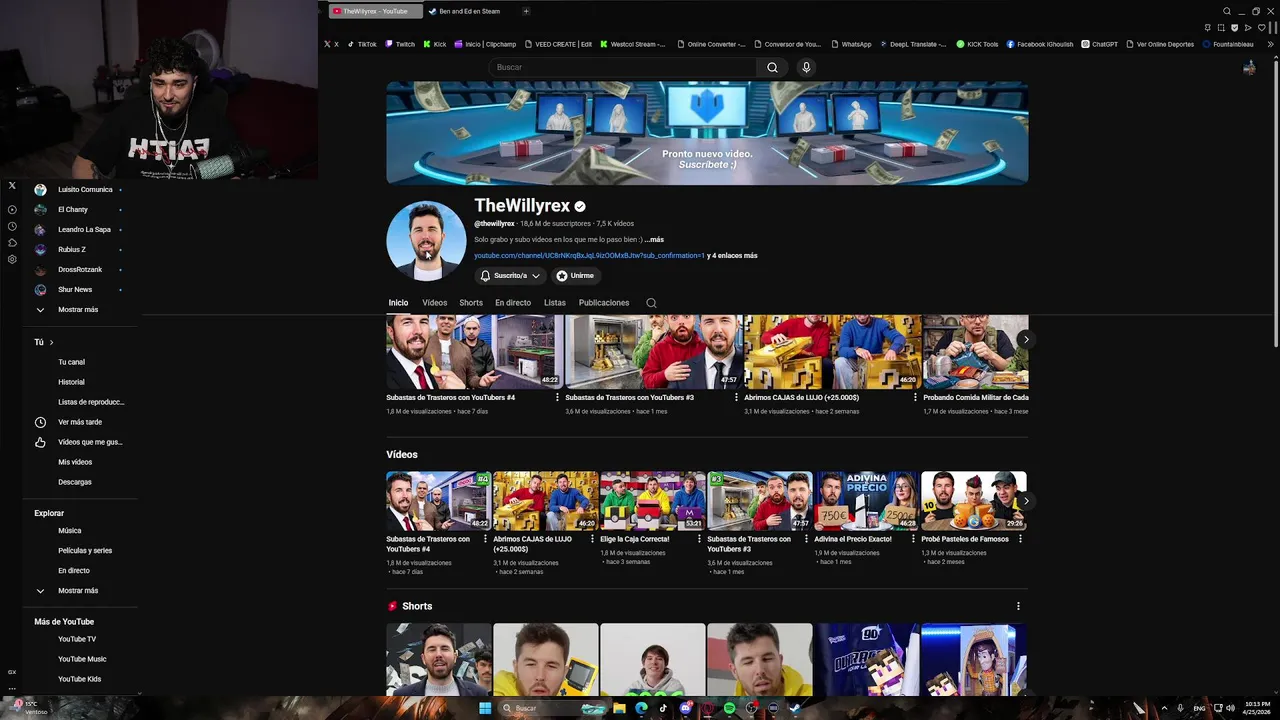1280x720 pixels.
Task: Show hidden system tray icons chevron
Action: (1164, 708)
